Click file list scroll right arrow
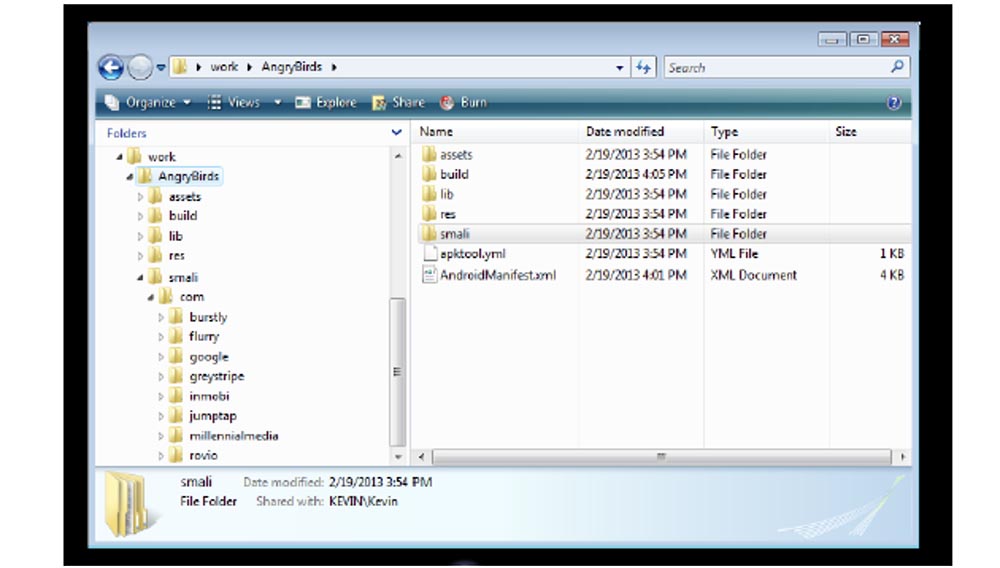Screen dimensions: 1000x568 pyautogui.click(x=902, y=456)
